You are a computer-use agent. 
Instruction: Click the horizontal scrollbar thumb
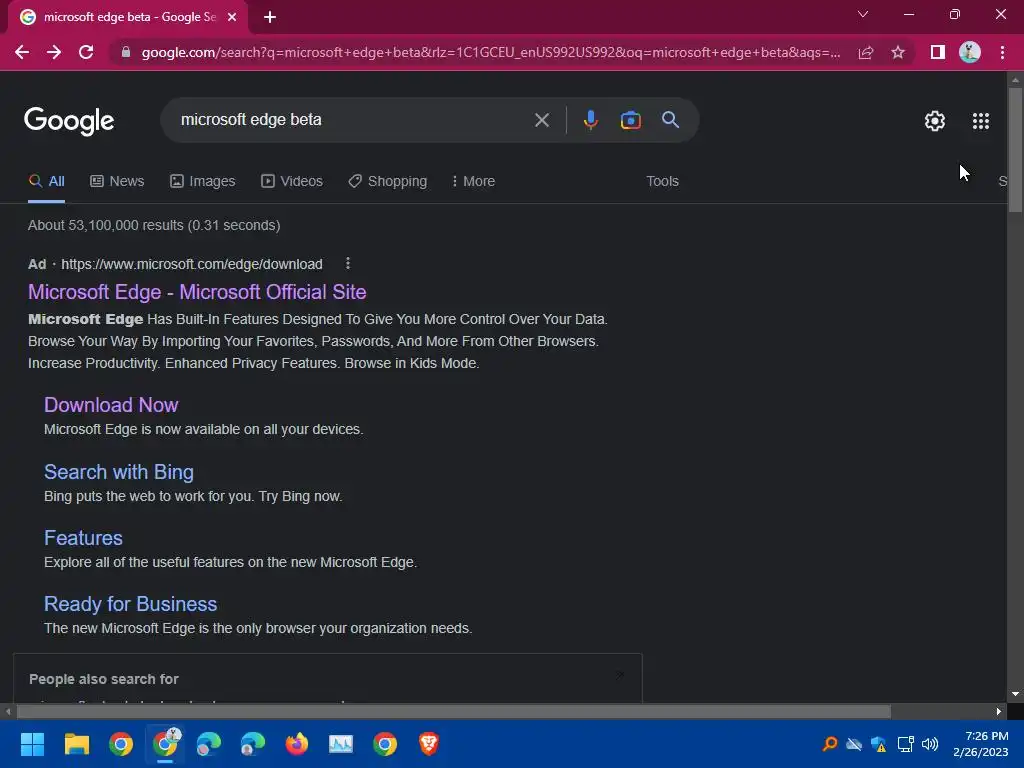click(x=453, y=711)
